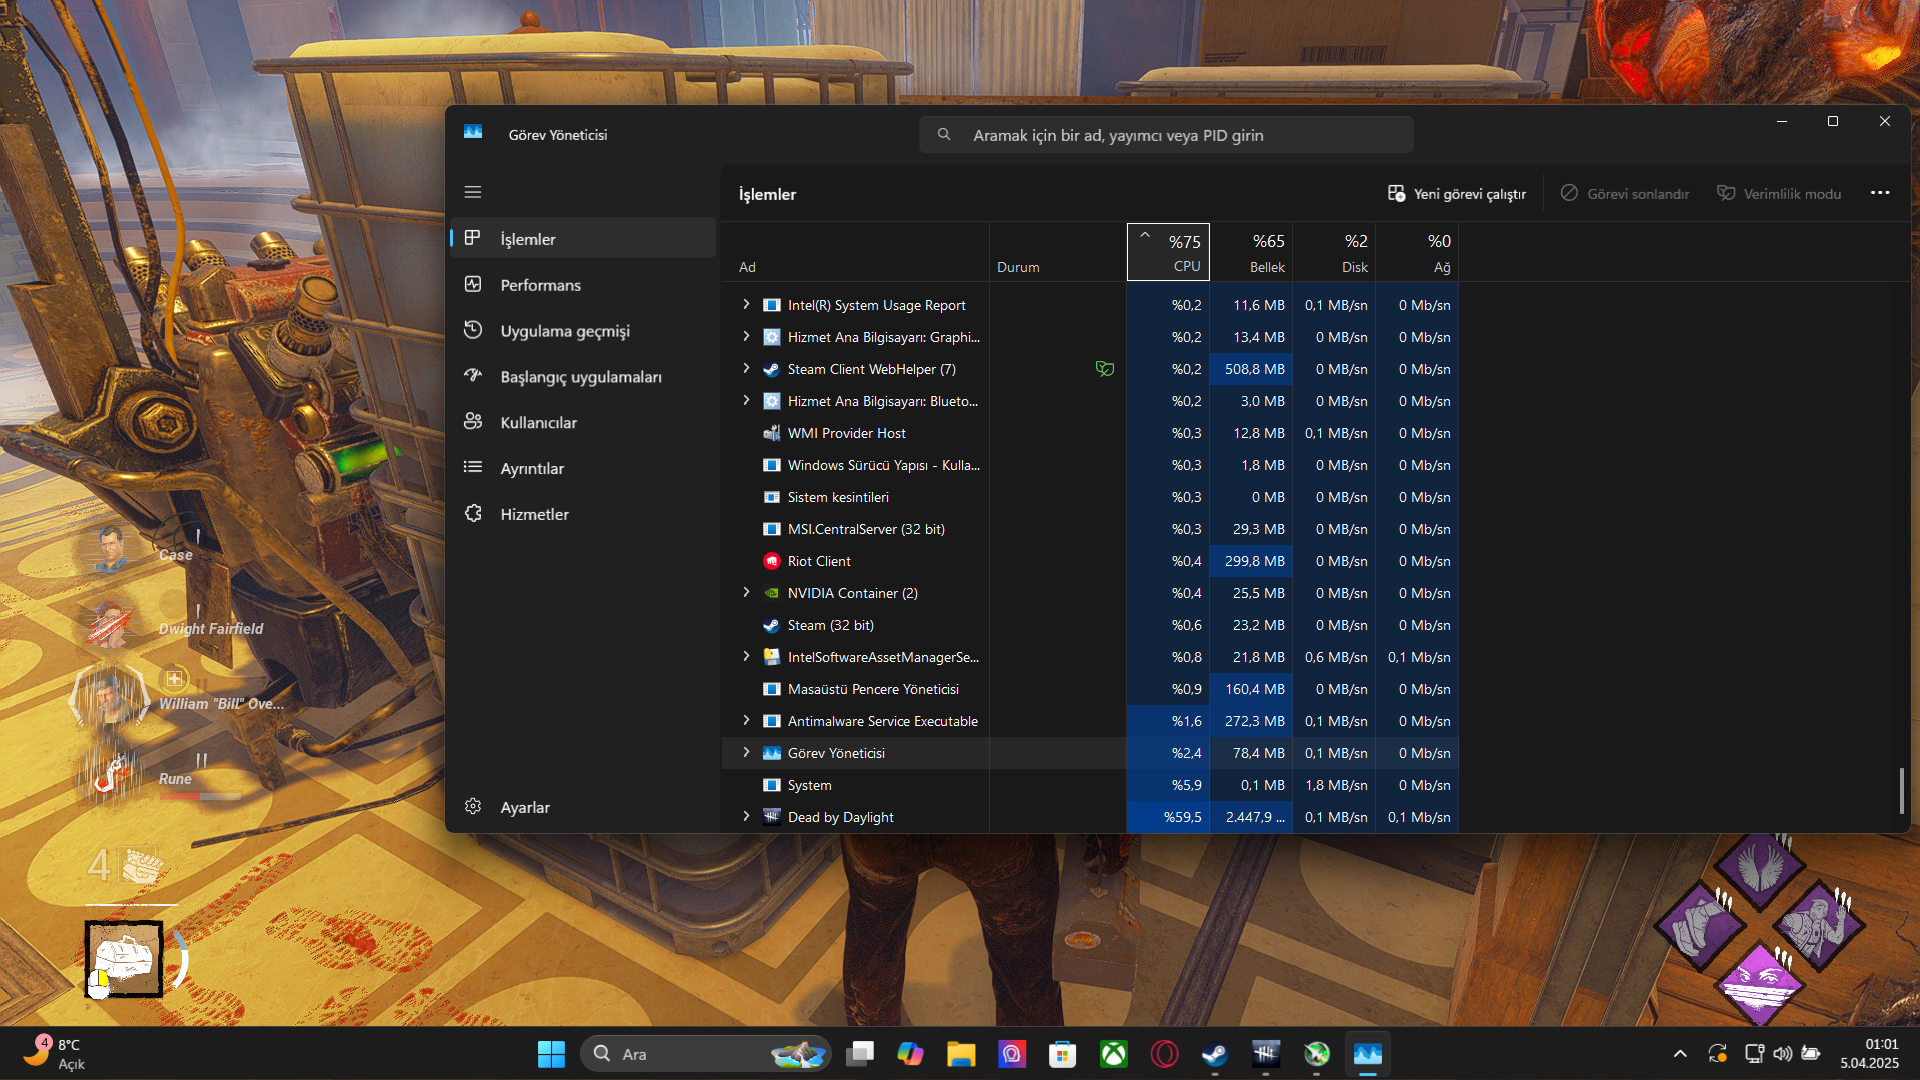
Task: Click the three-dot more options icon
Action: [x=1880, y=193]
